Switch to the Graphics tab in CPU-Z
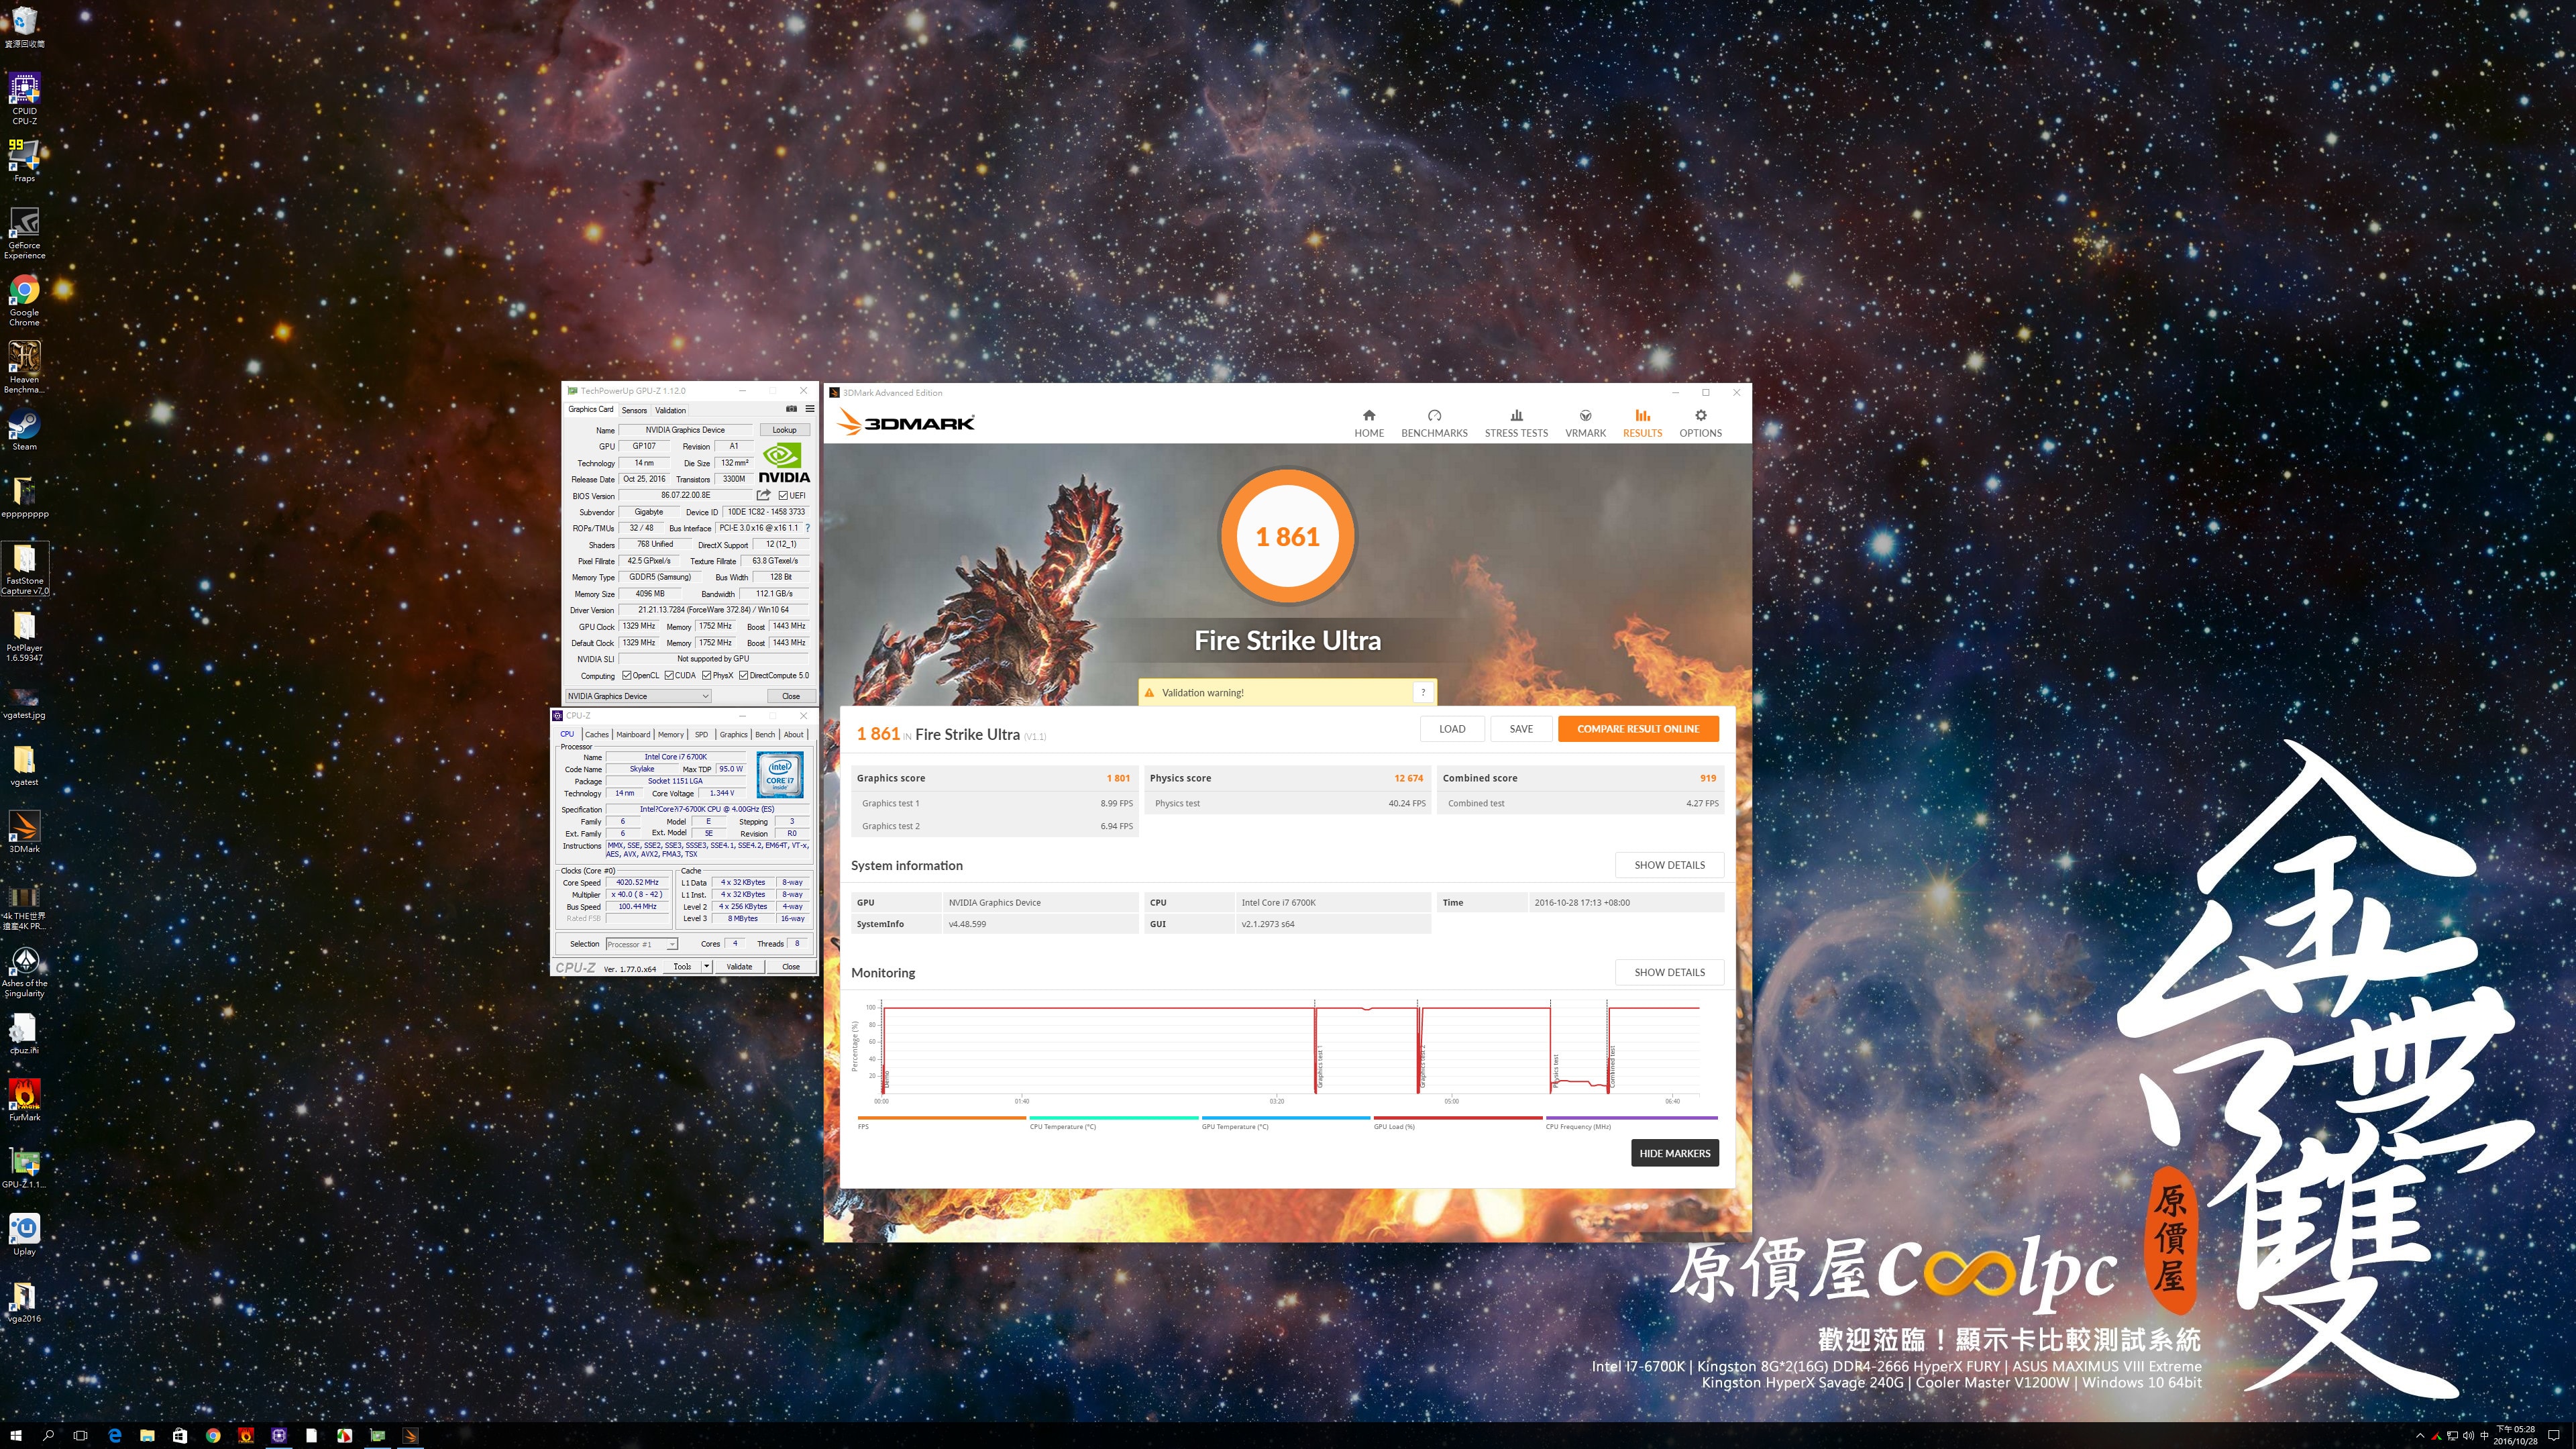This screenshot has height=1449, width=2576. click(733, 734)
